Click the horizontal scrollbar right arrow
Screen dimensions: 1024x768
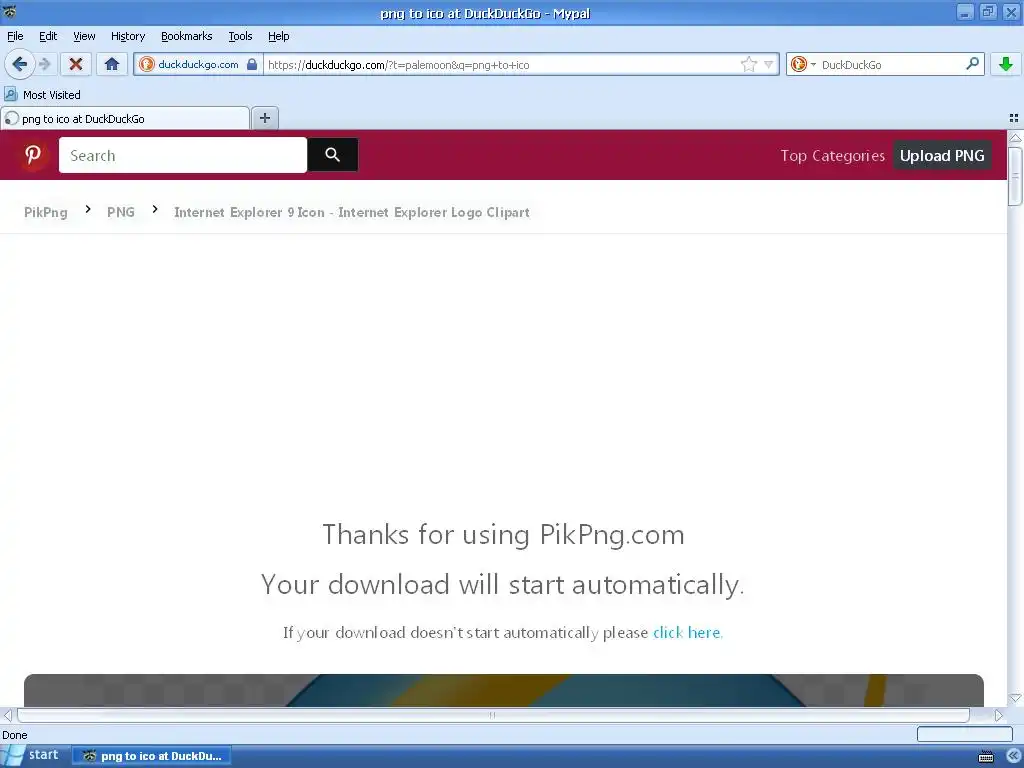point(999,715)
